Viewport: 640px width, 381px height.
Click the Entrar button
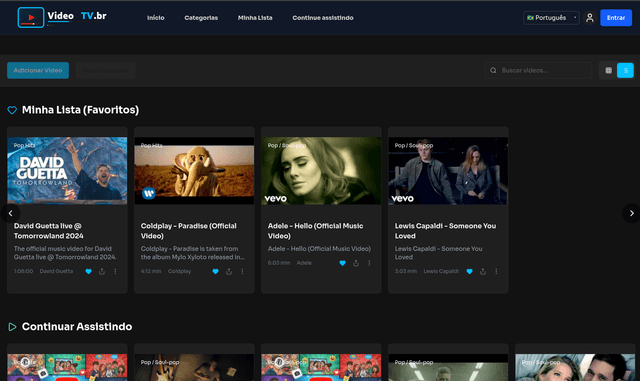click(616, 18)
